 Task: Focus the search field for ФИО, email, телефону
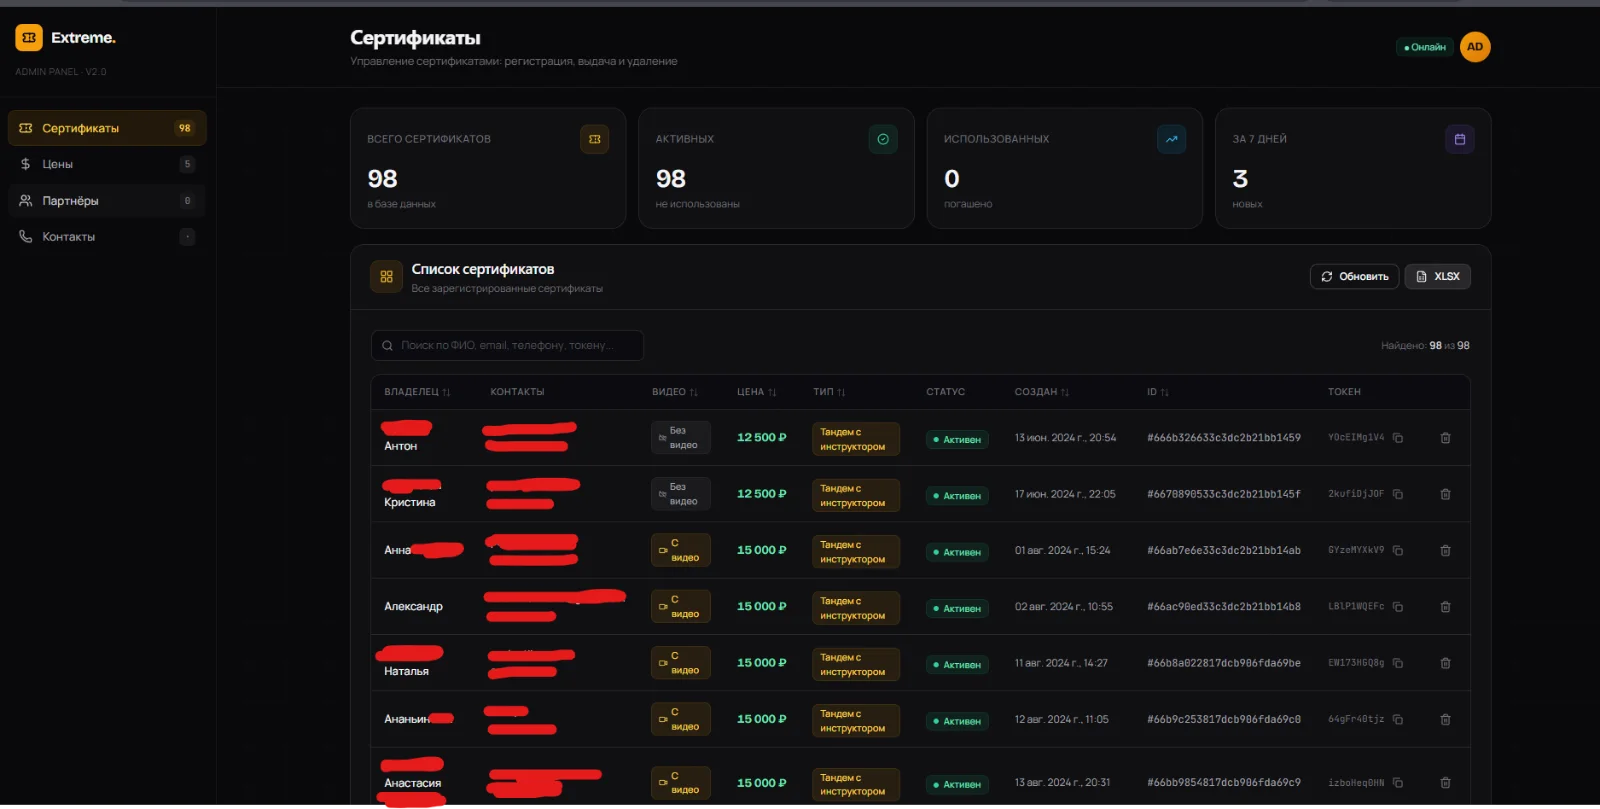click(x=507, y=346)
